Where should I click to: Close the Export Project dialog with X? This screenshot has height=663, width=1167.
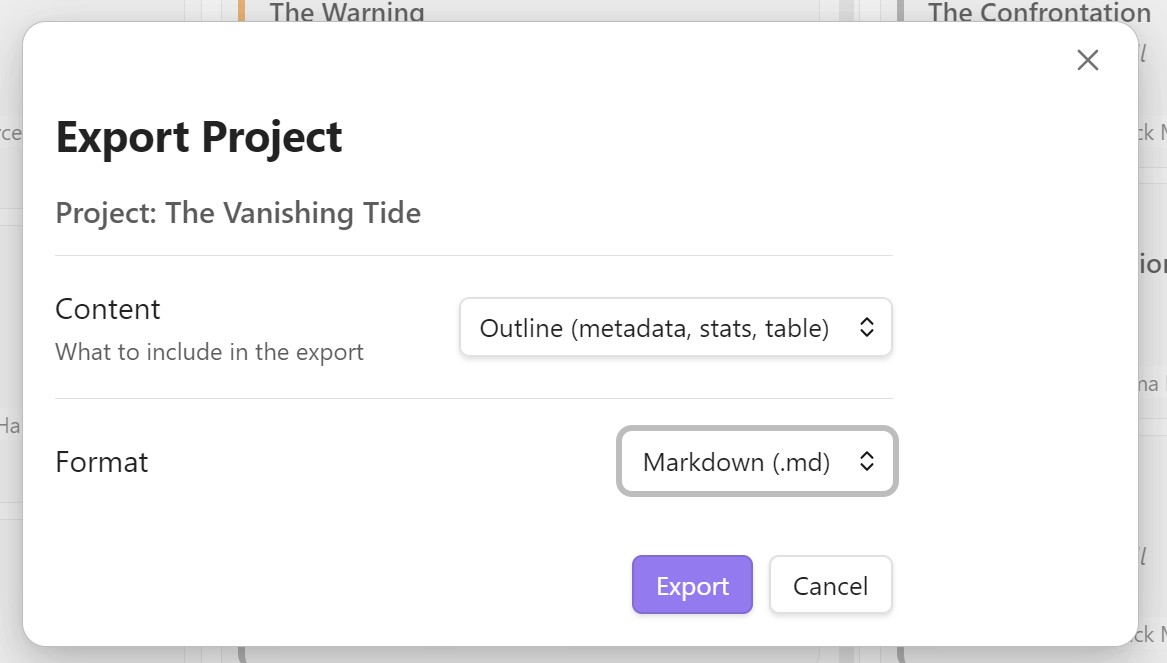tap(1088, 60)
